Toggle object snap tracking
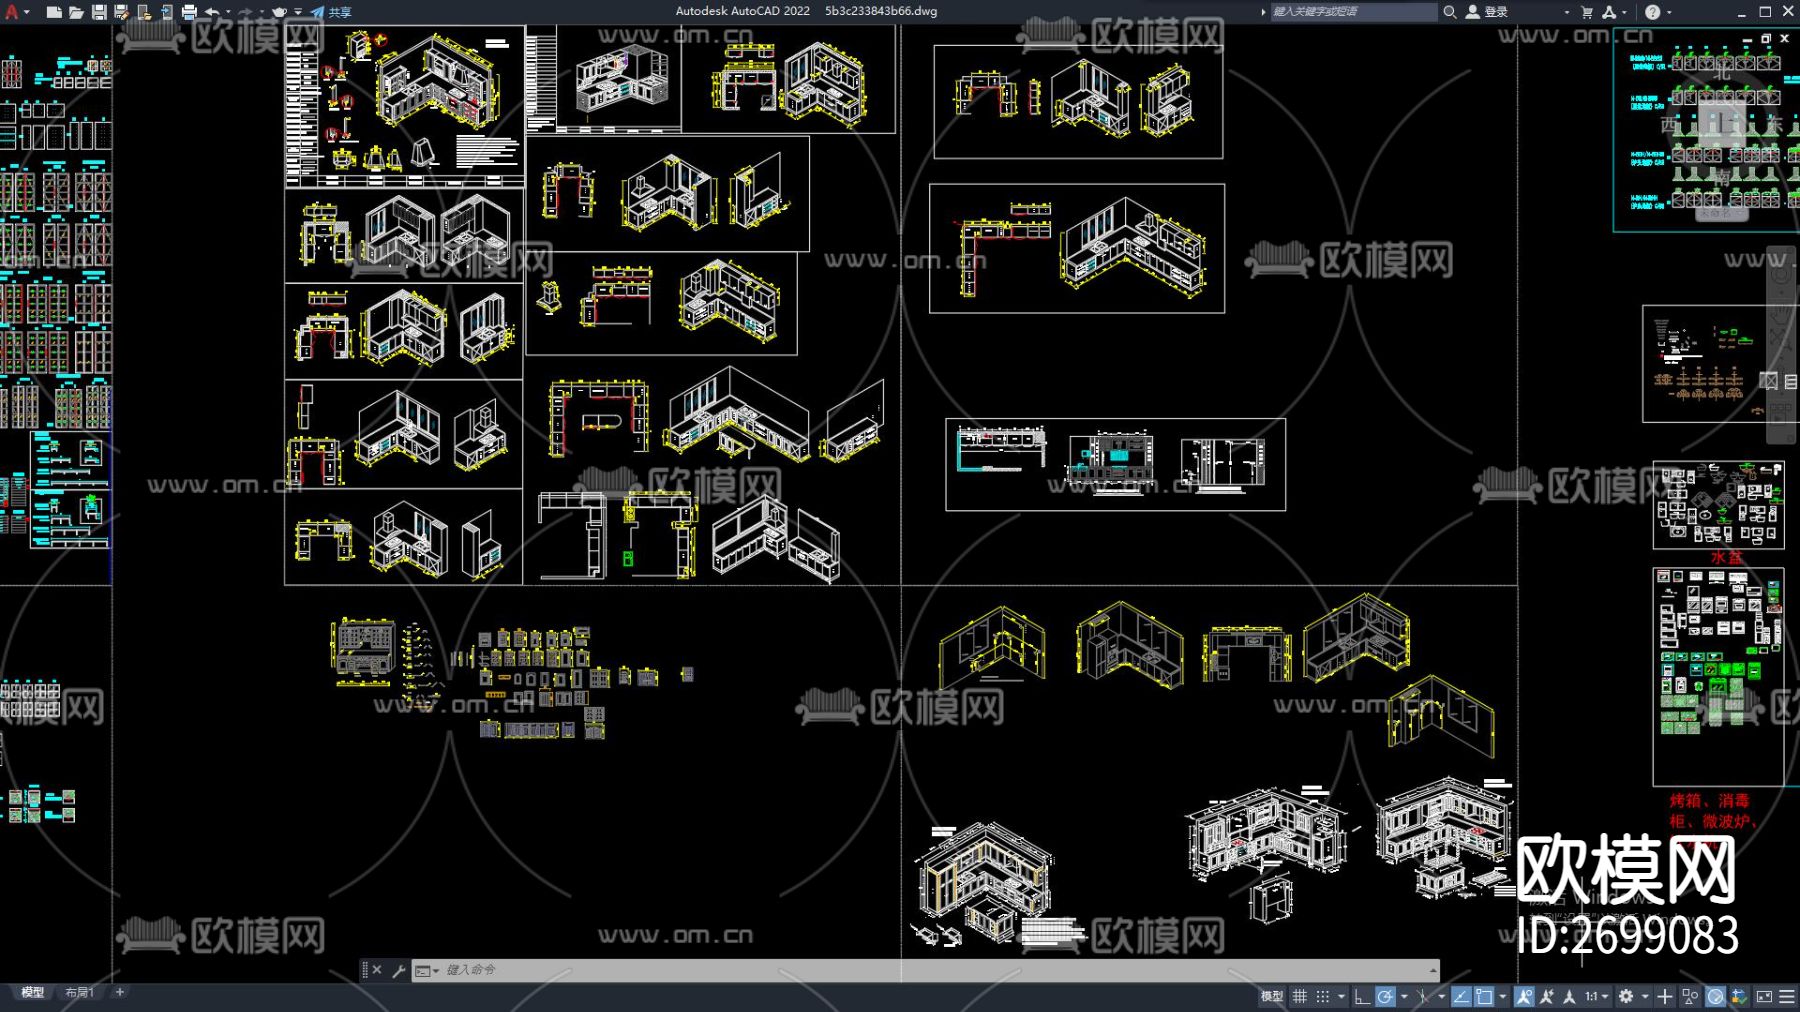1800x1012 pixels. (x=1461, y=996)
